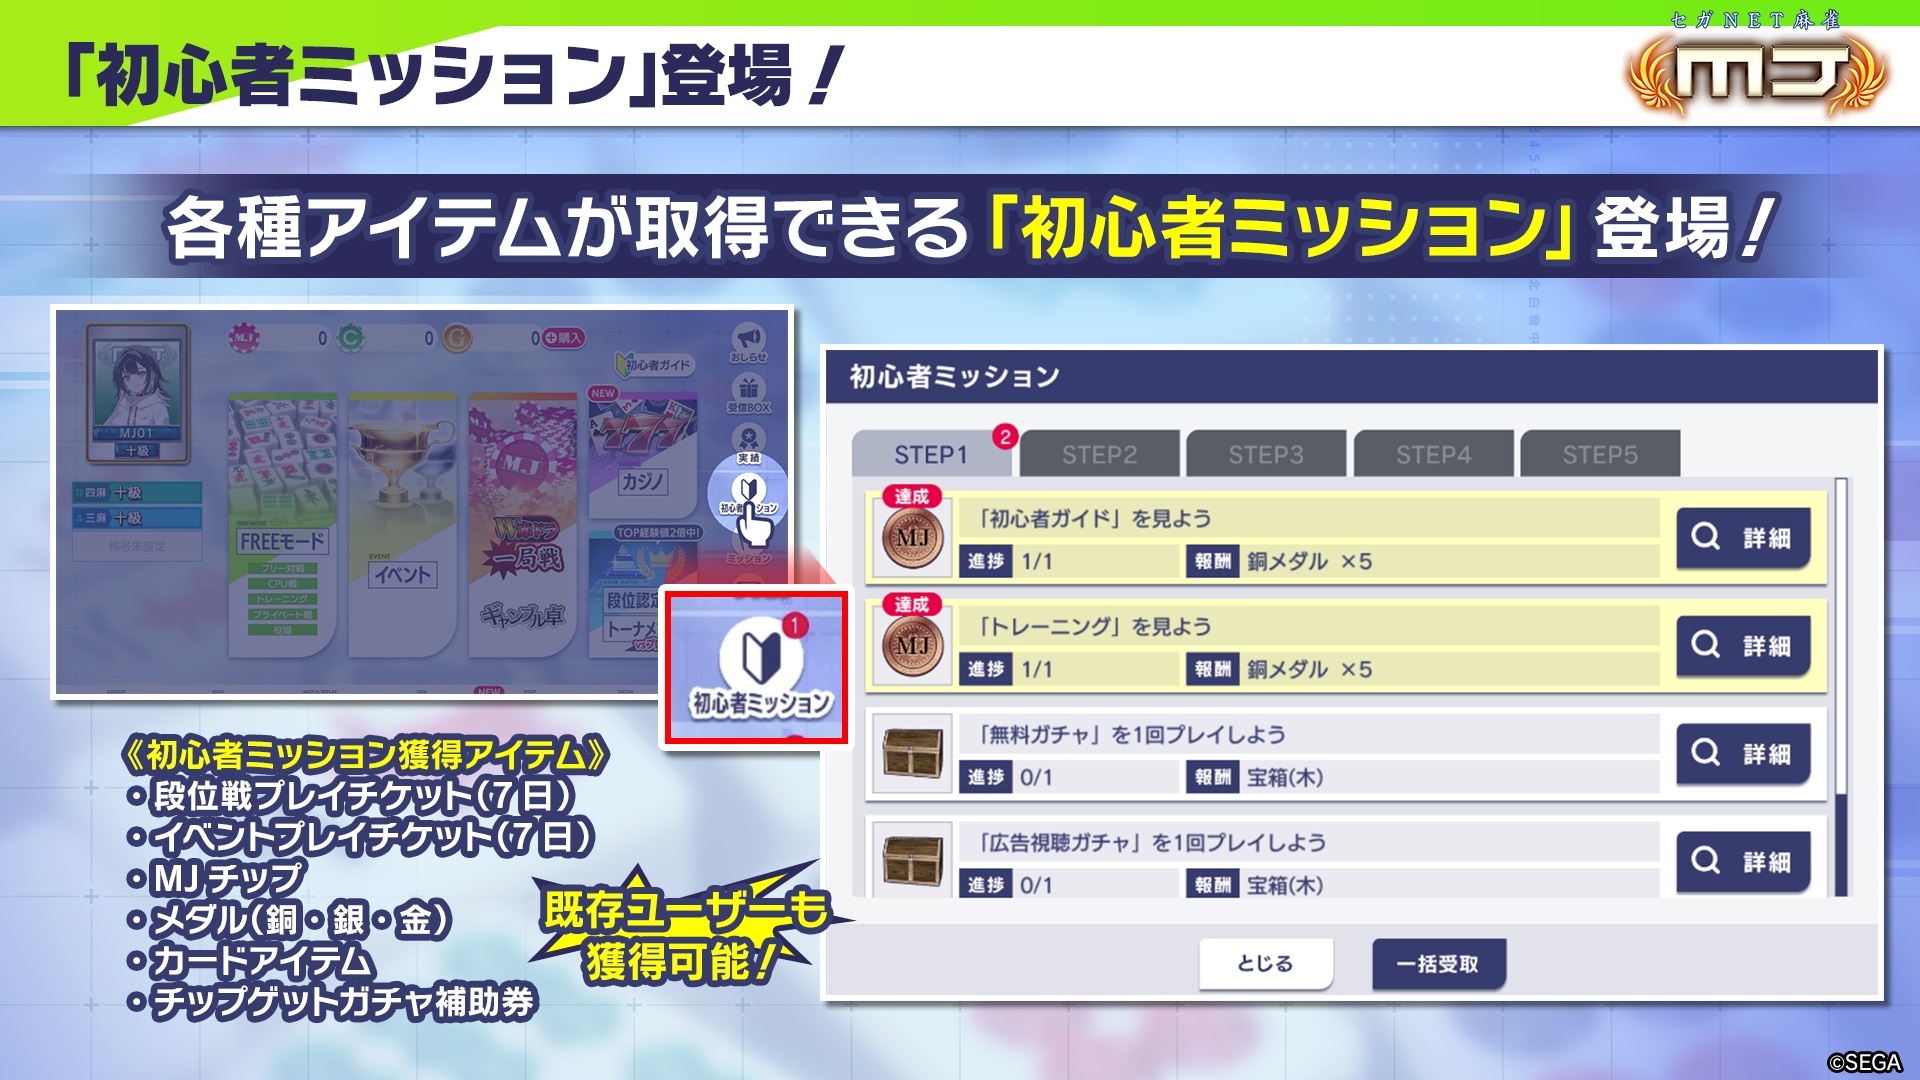Claim all rewards with 一括受取
The width and height of the screenshot is (1920, 1080).
[x=1439, y=964]
